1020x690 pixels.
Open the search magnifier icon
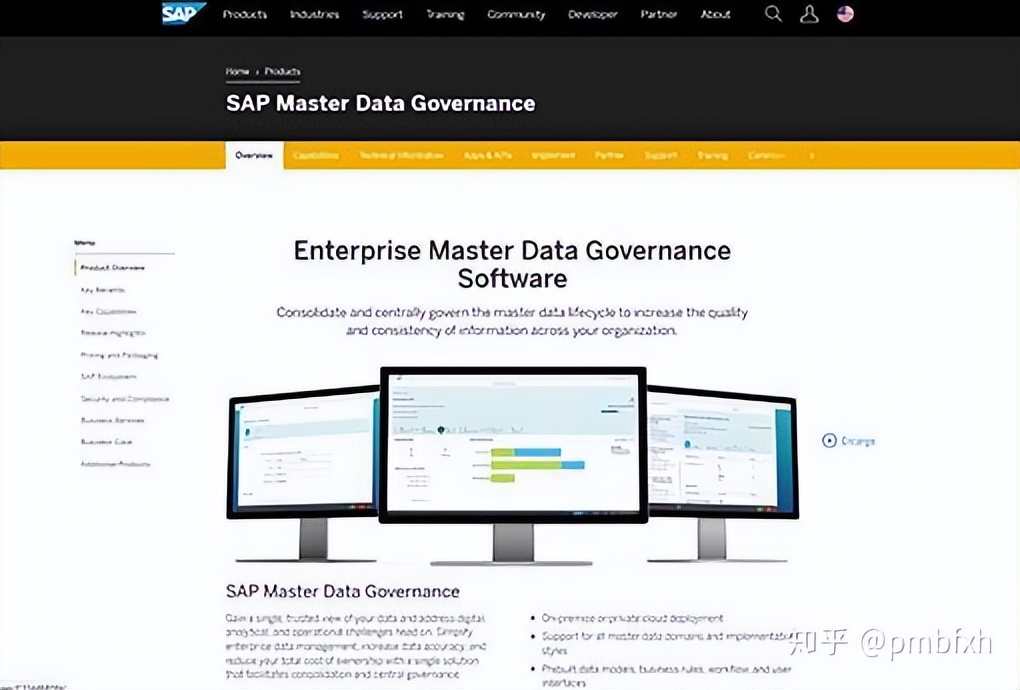[773, 14]
